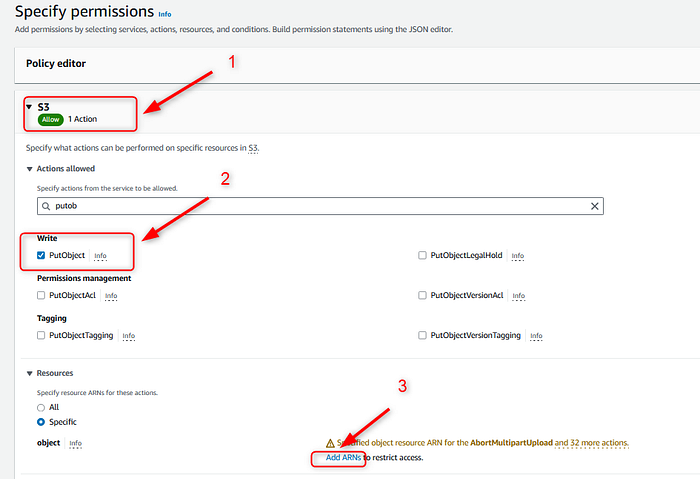Click Add ARNs link
This screenshot has height=479, width=700.
click(343, 458)
